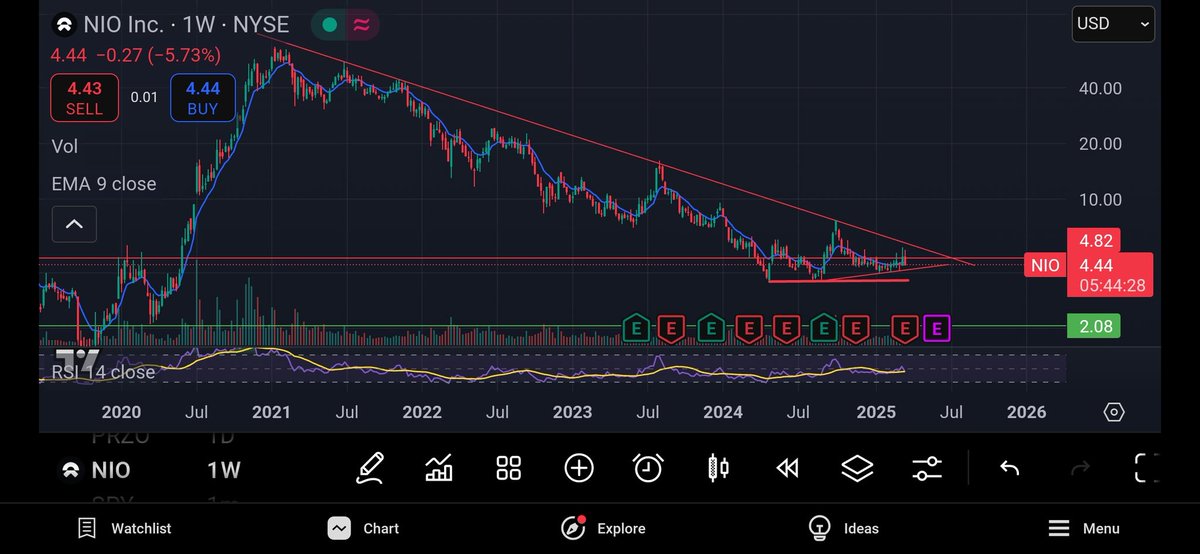The width and height of the screenshot is (1200, 554).
Task: Redo action arrow
Action: tap(1080, 468)
